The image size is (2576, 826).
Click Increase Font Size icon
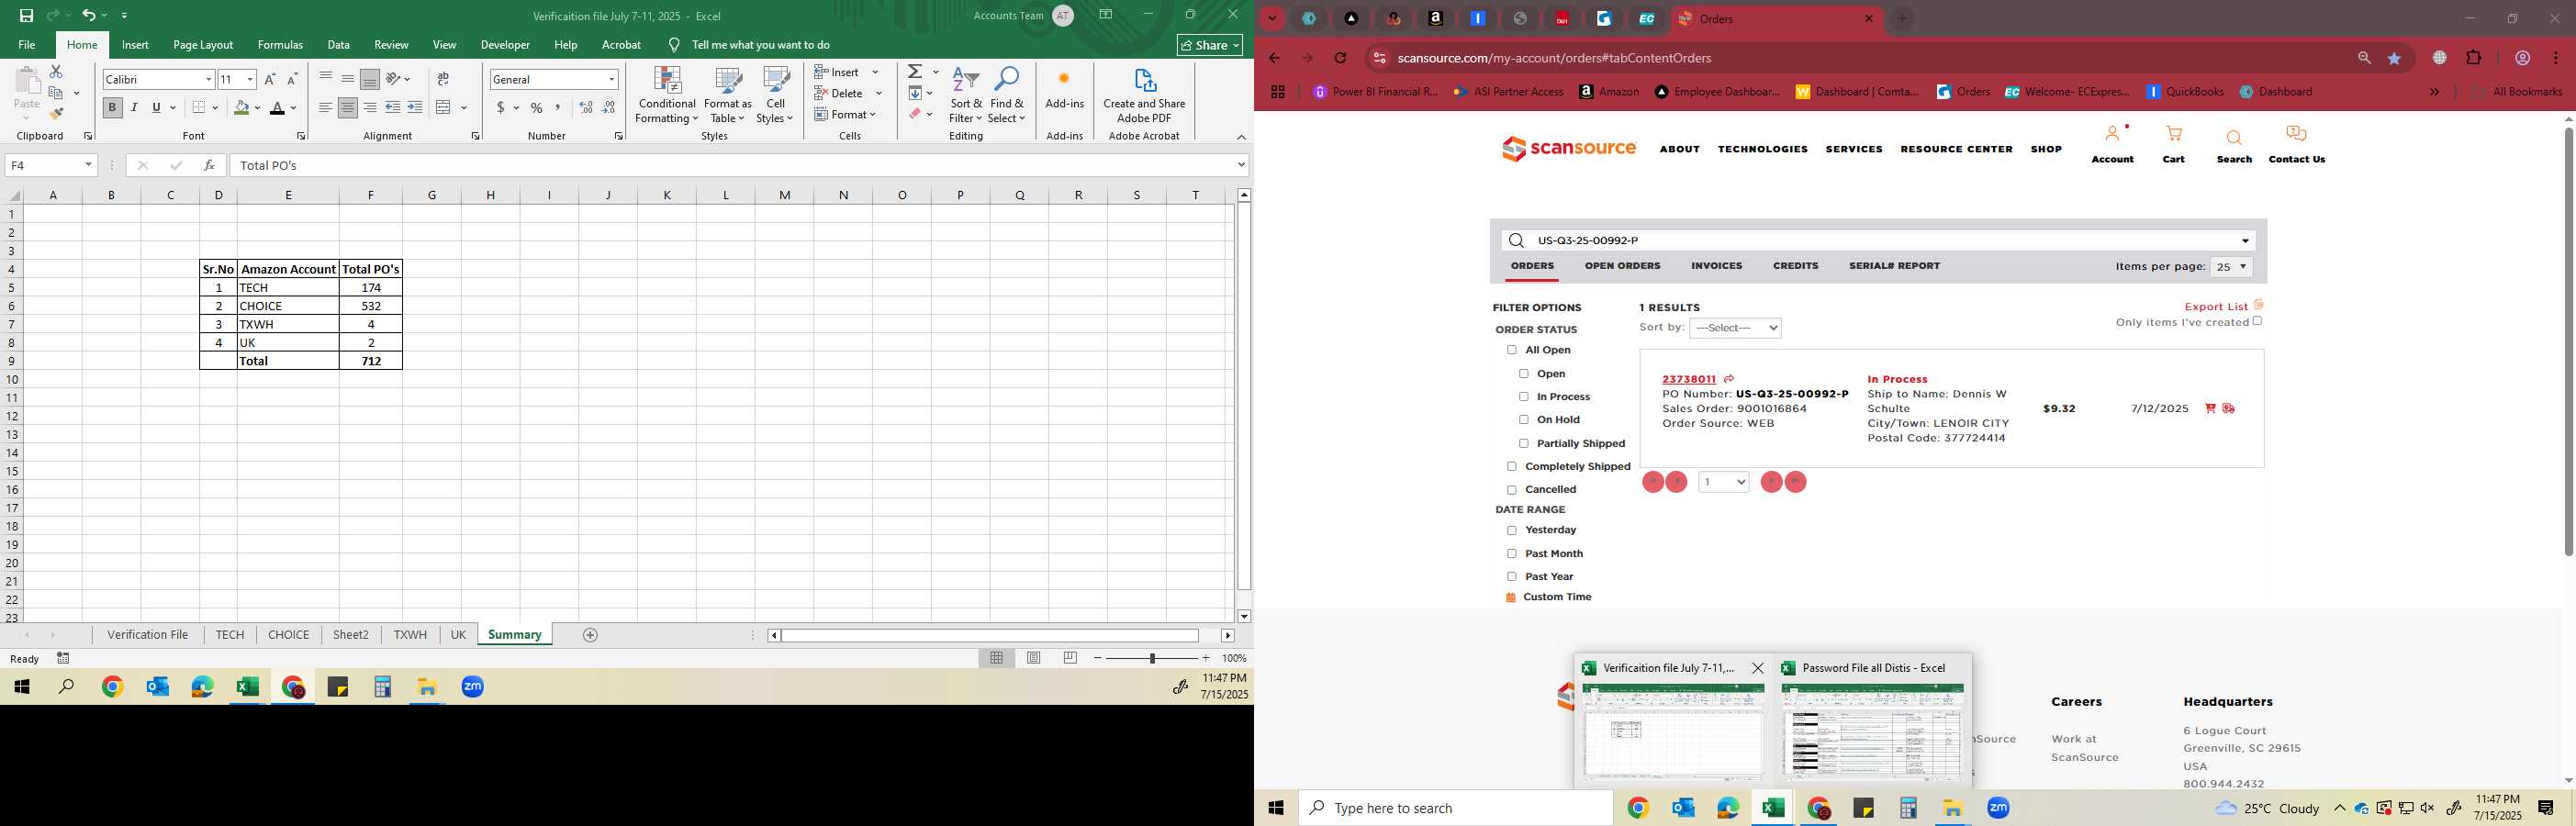[x=270, y=79]
